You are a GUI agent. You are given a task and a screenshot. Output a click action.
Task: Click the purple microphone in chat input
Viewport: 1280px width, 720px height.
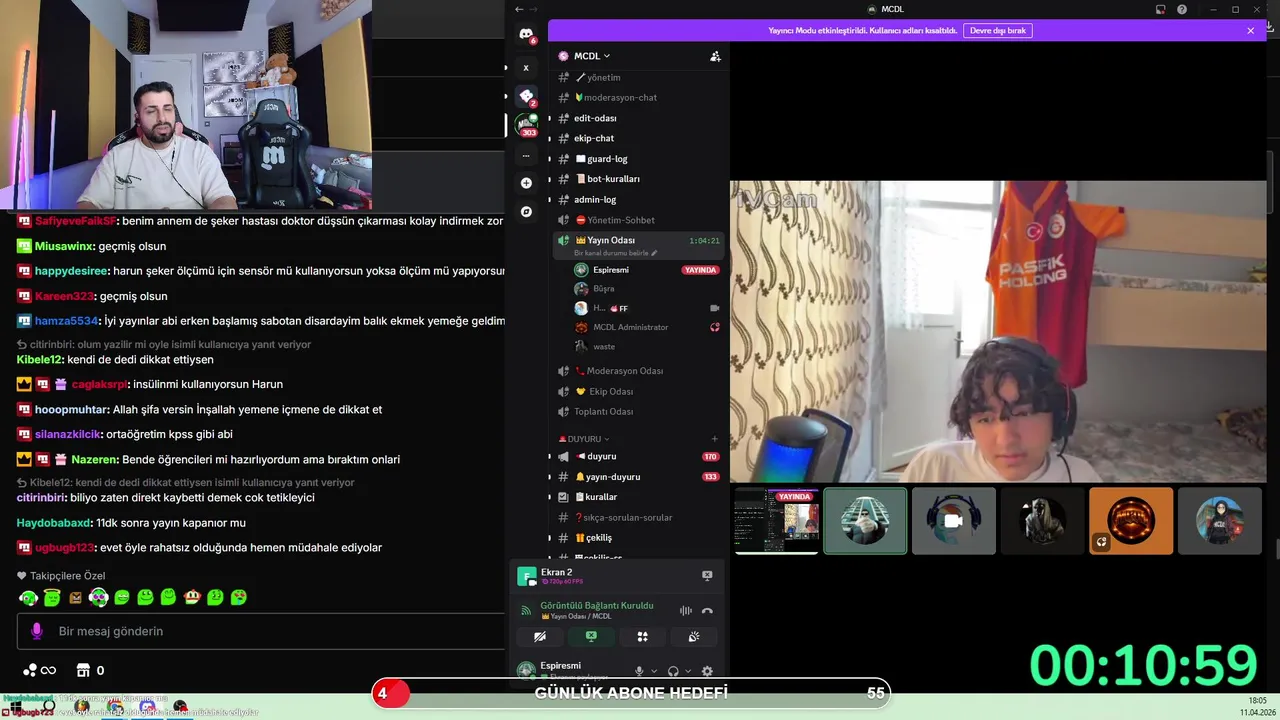point(37,631)
